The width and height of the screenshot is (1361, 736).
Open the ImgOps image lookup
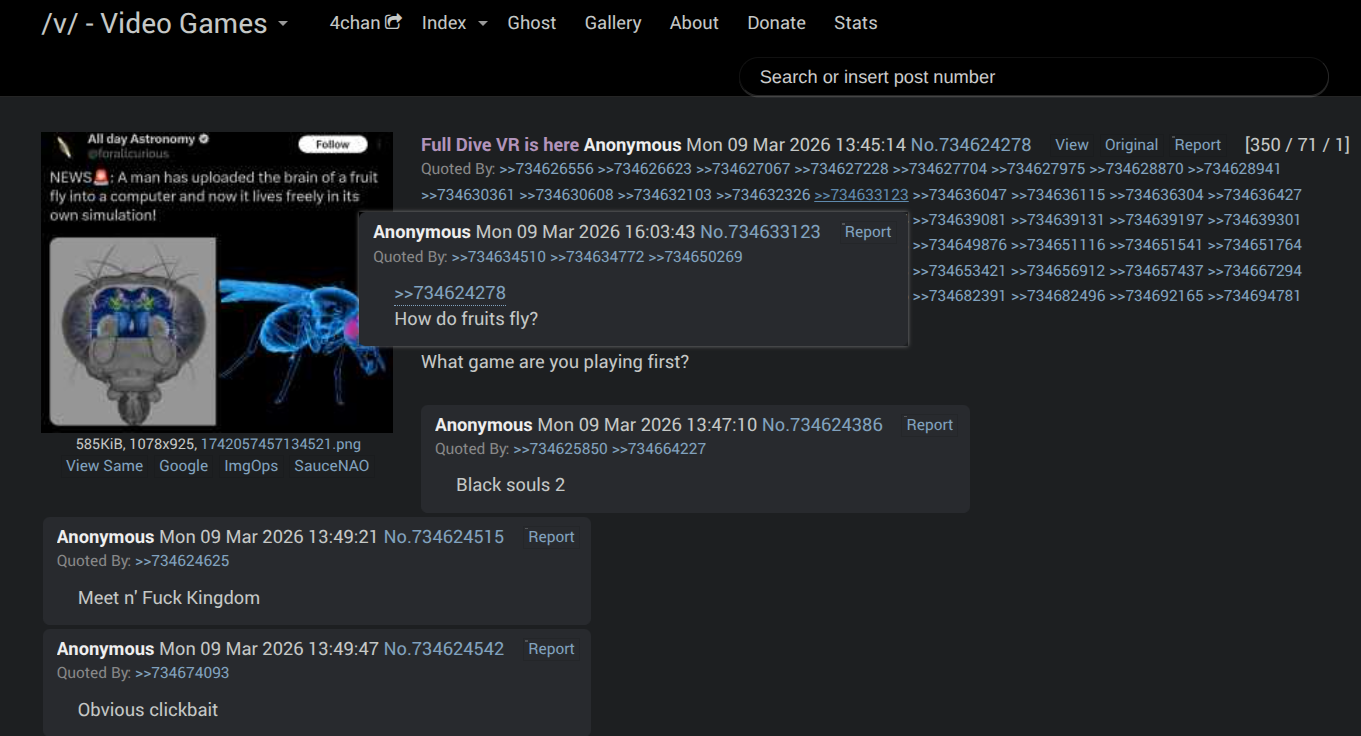251,466
